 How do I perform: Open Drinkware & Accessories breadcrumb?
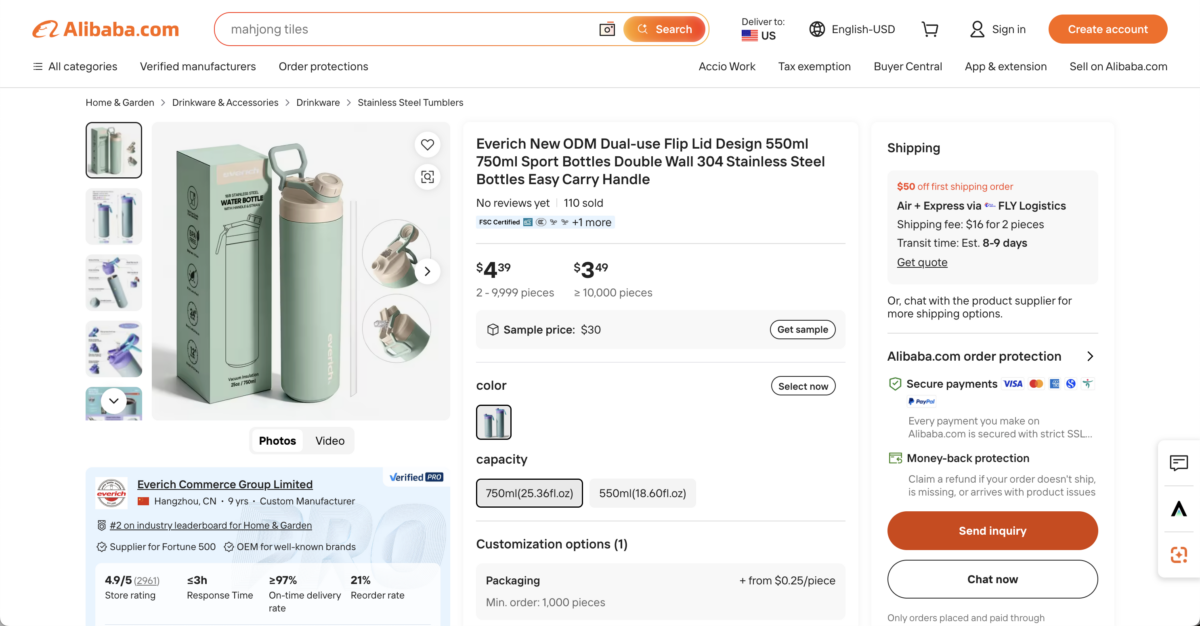pyautogui.click(x=225, y=102)
